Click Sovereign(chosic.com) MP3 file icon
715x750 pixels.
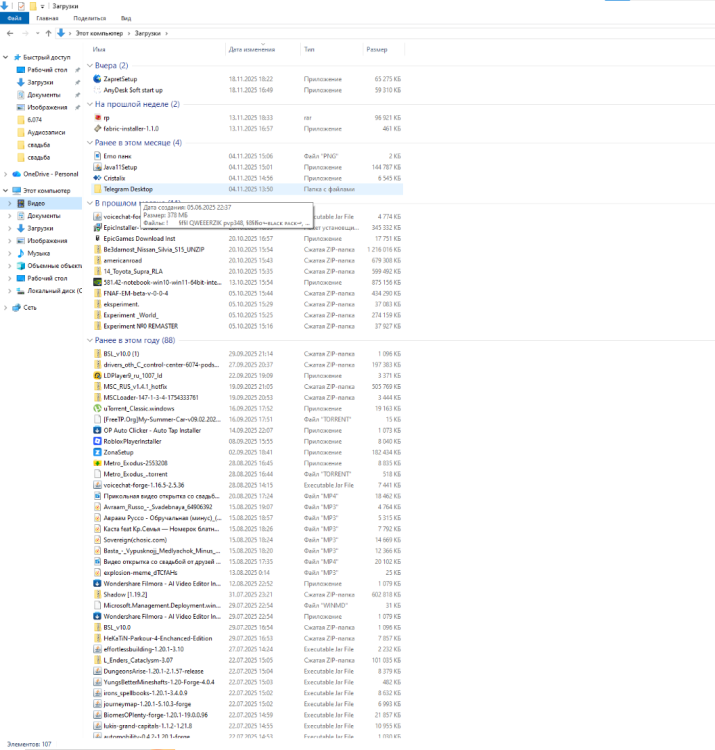(x=98, y=540)
